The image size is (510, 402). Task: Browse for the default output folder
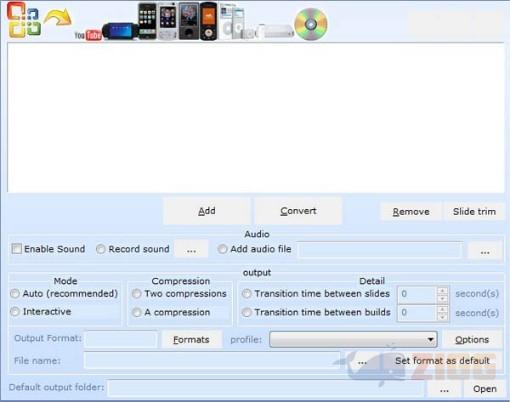pos(444,389)
